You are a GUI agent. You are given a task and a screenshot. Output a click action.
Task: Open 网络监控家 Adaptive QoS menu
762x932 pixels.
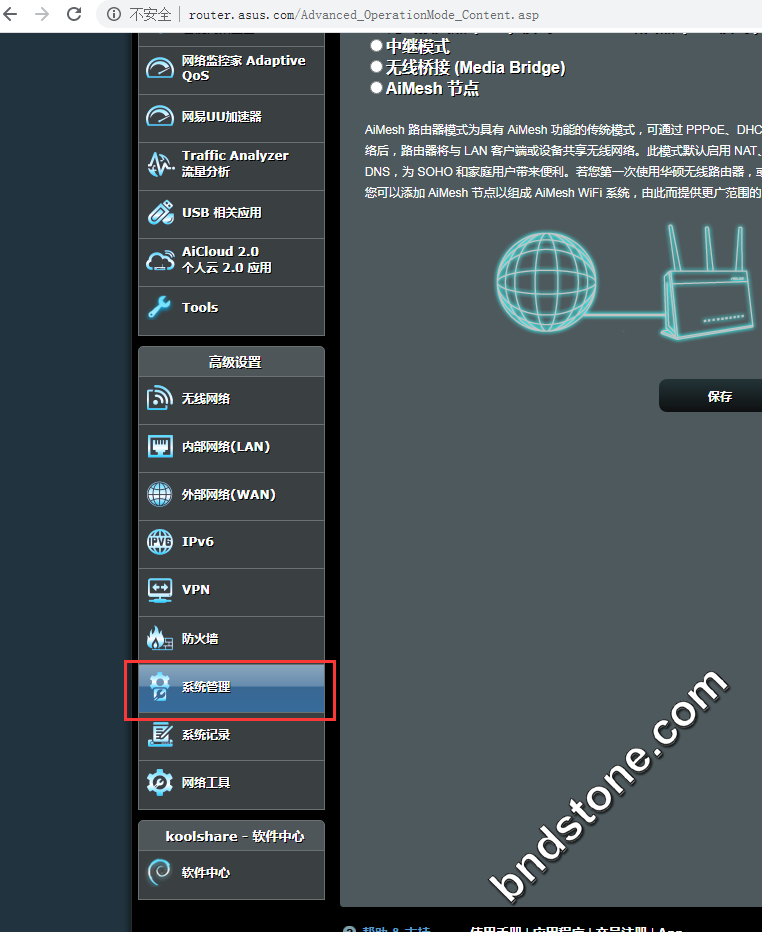tap(231, 70)
